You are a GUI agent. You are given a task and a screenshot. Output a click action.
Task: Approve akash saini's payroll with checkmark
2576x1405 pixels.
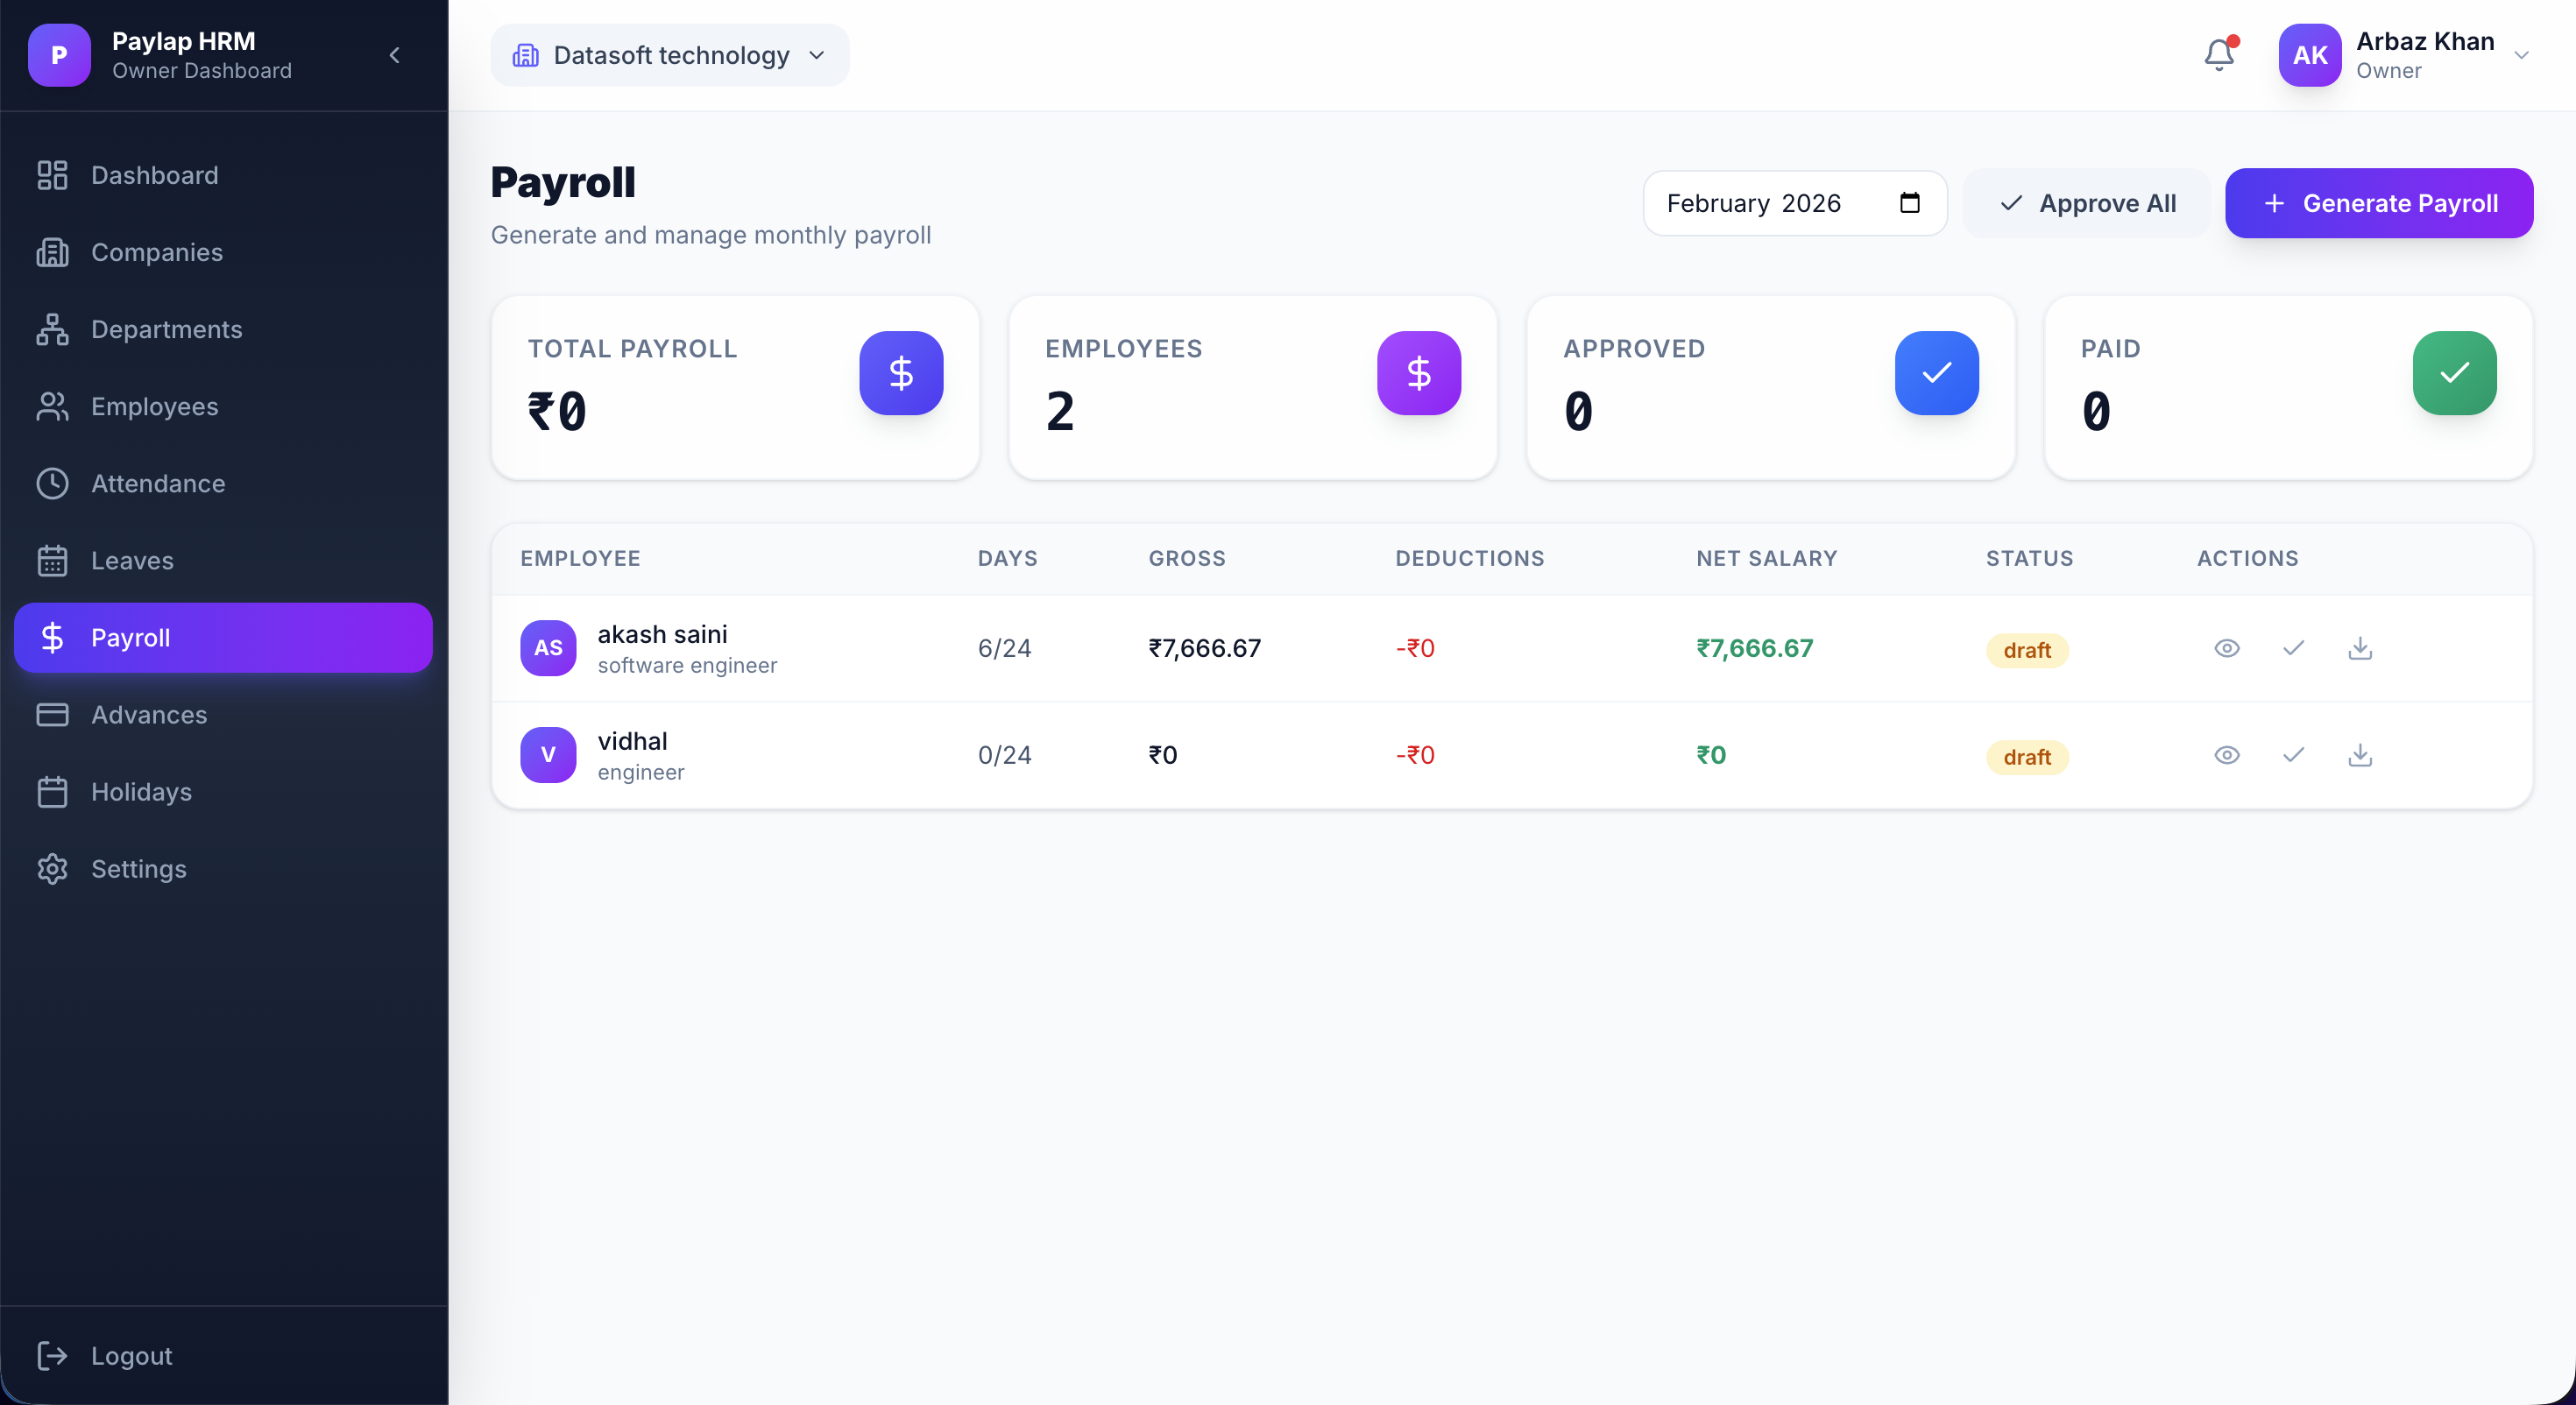tap(2293, 648)
